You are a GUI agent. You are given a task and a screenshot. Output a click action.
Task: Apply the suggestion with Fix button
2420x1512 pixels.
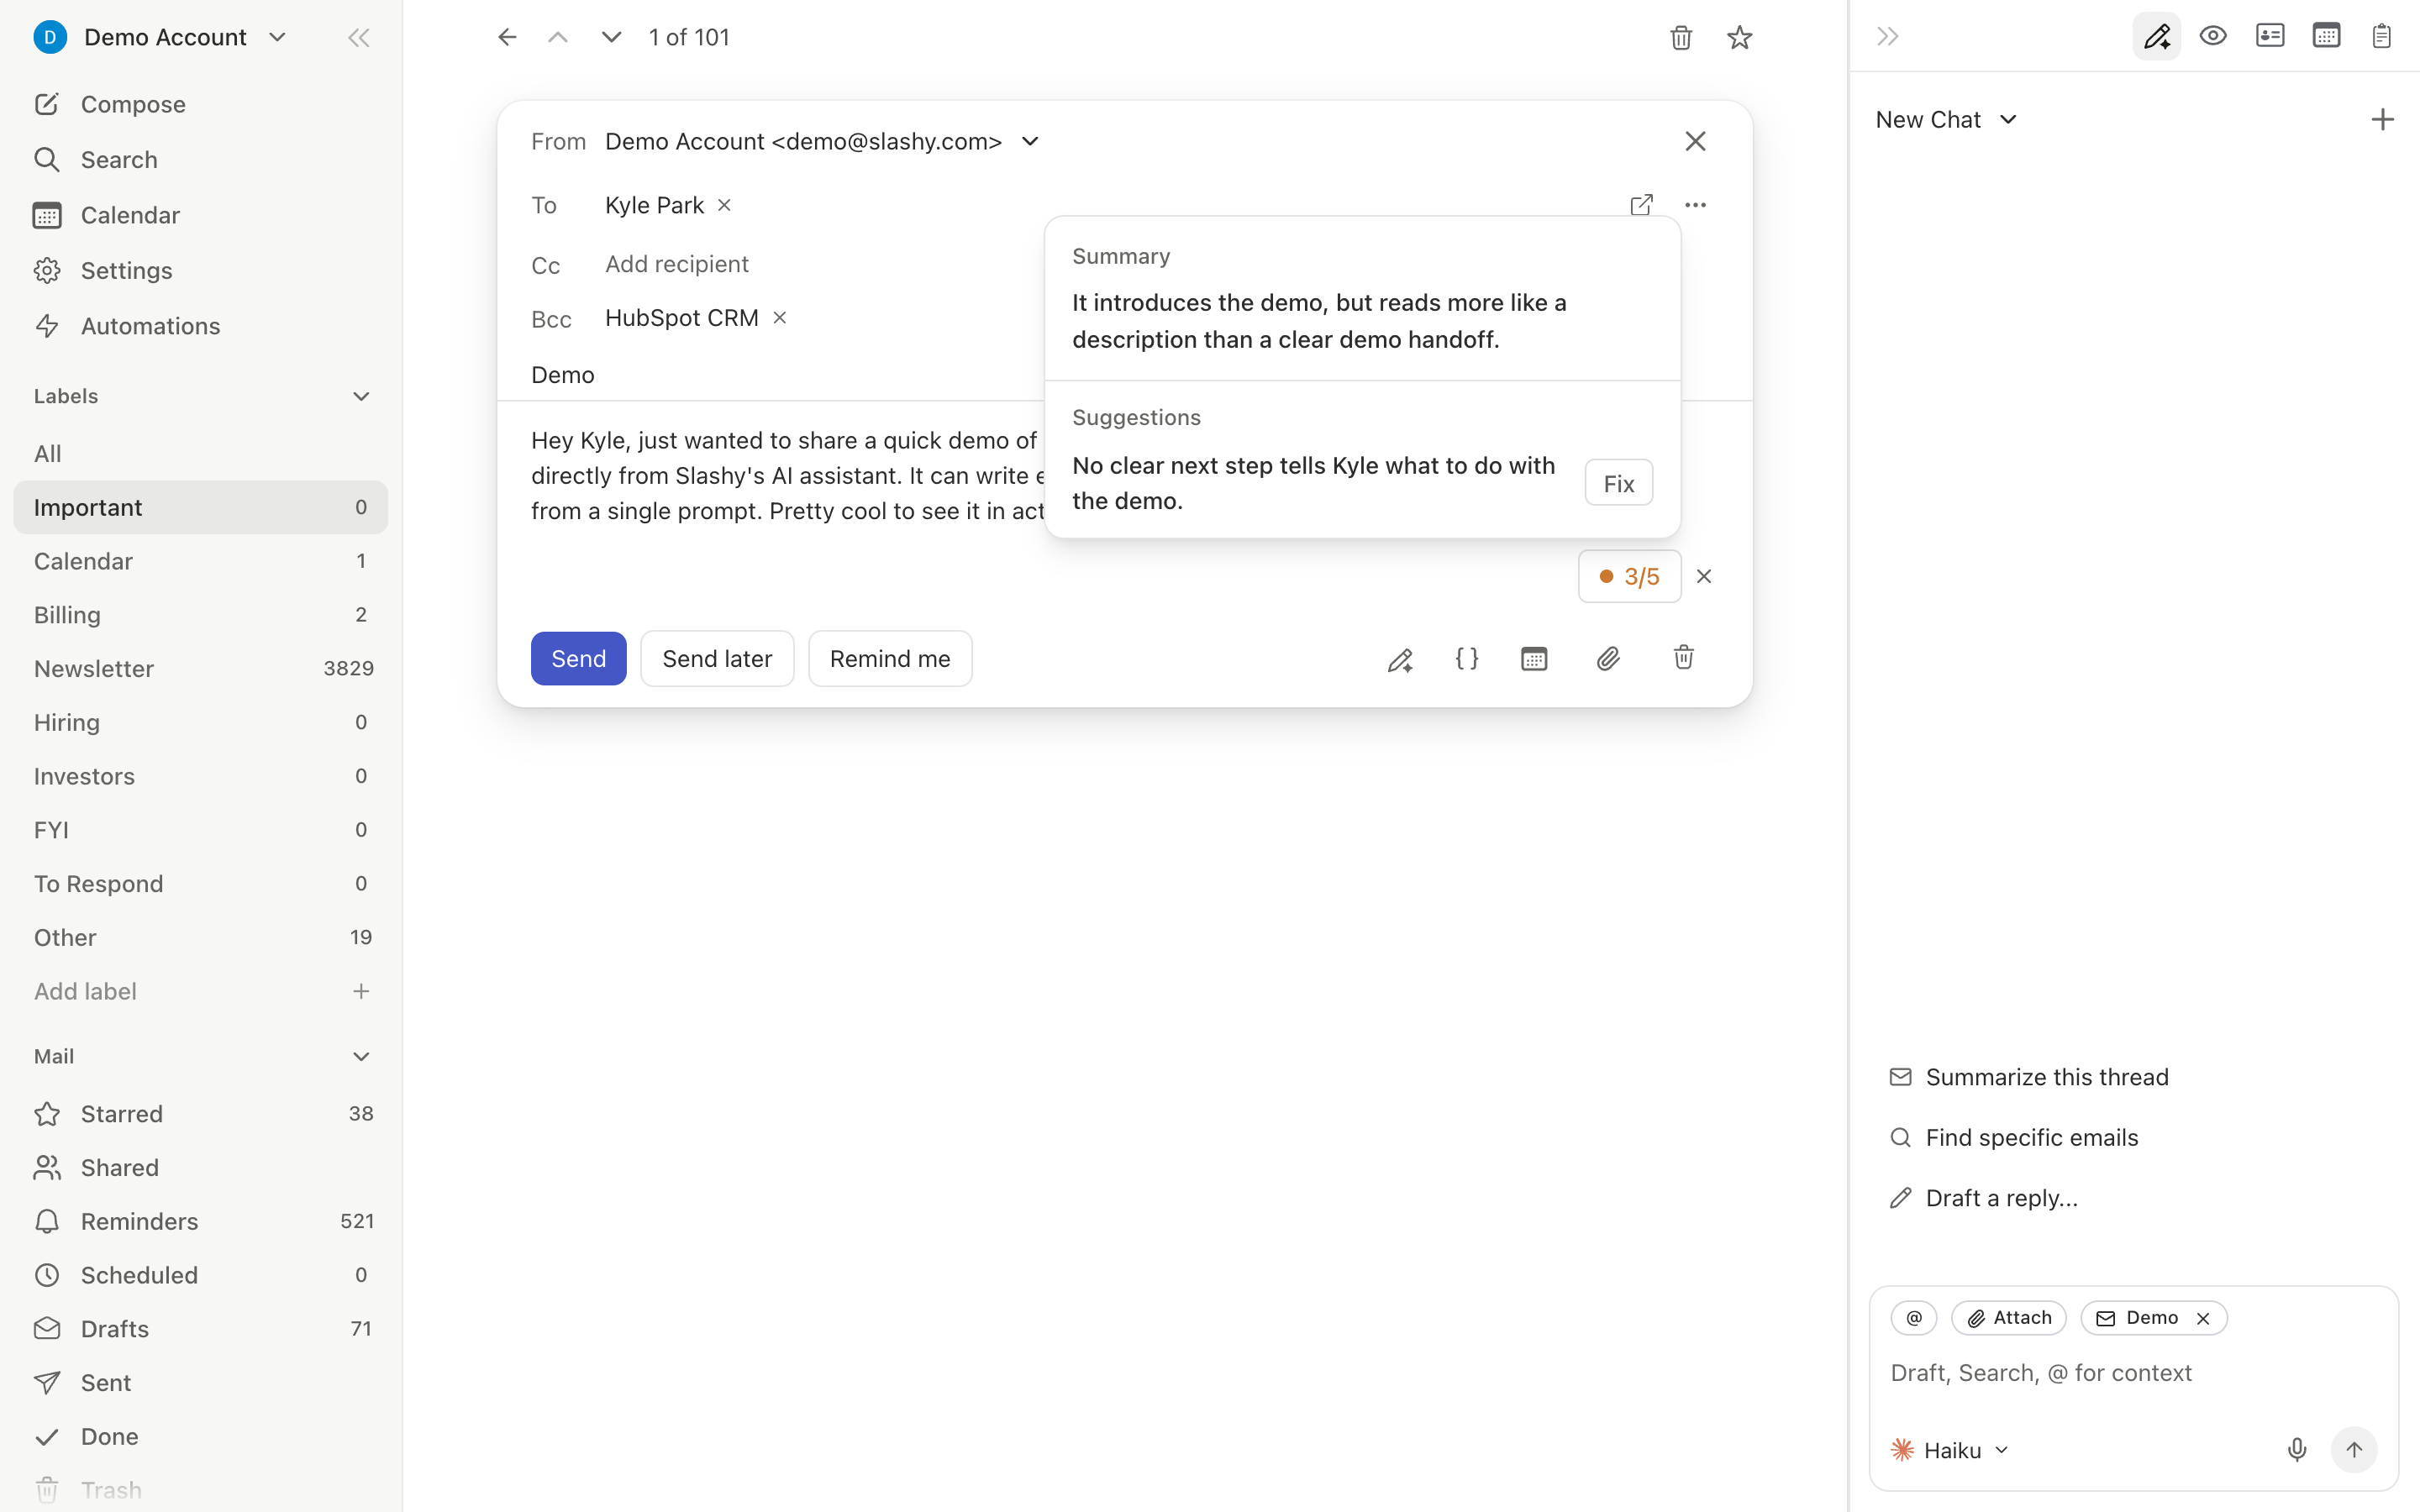tap(1618, 484)
